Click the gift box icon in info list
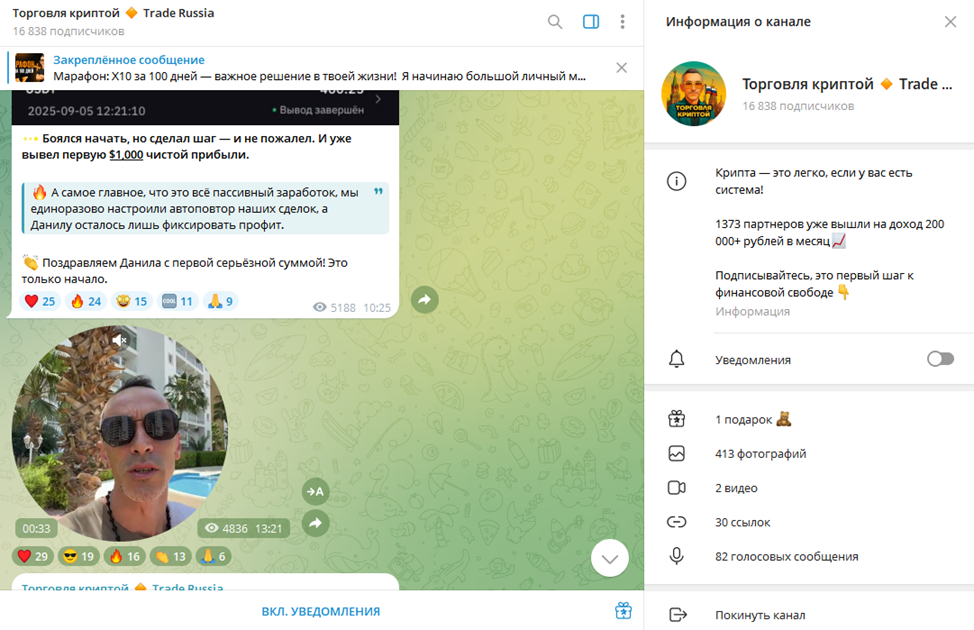 [676, 419]
